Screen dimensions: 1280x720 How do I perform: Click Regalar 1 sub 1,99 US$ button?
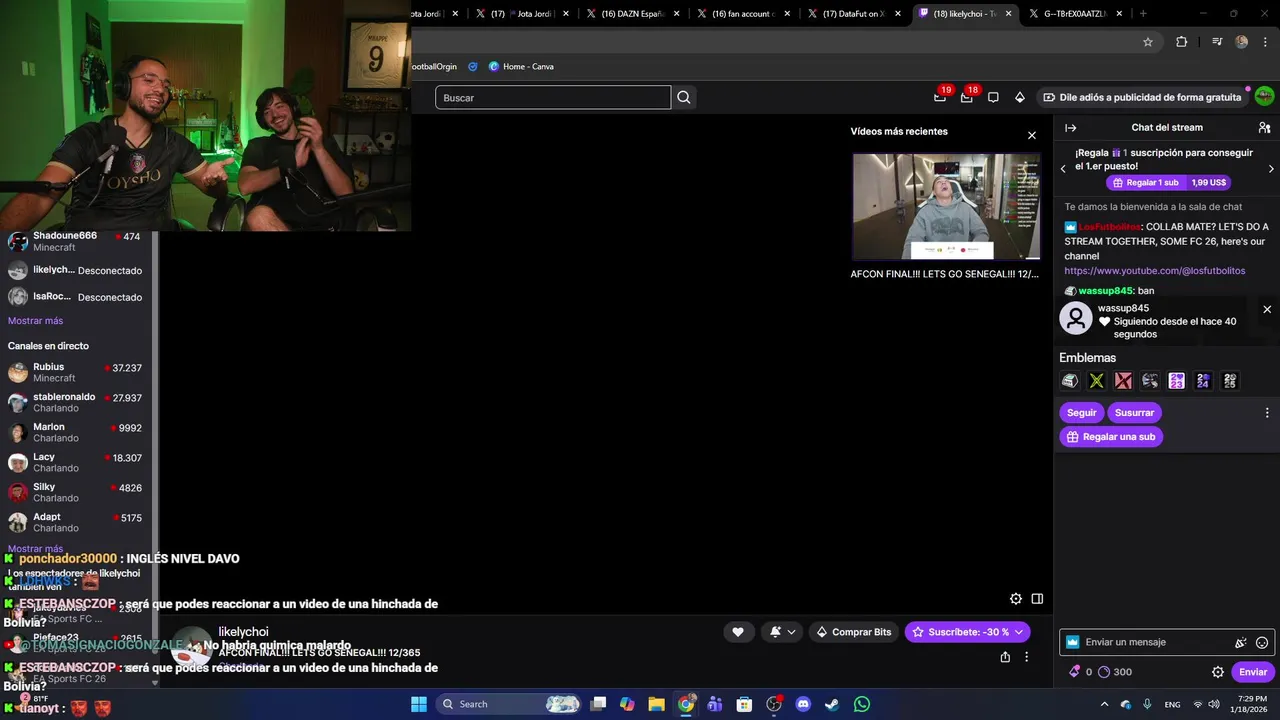(1169, 183)
